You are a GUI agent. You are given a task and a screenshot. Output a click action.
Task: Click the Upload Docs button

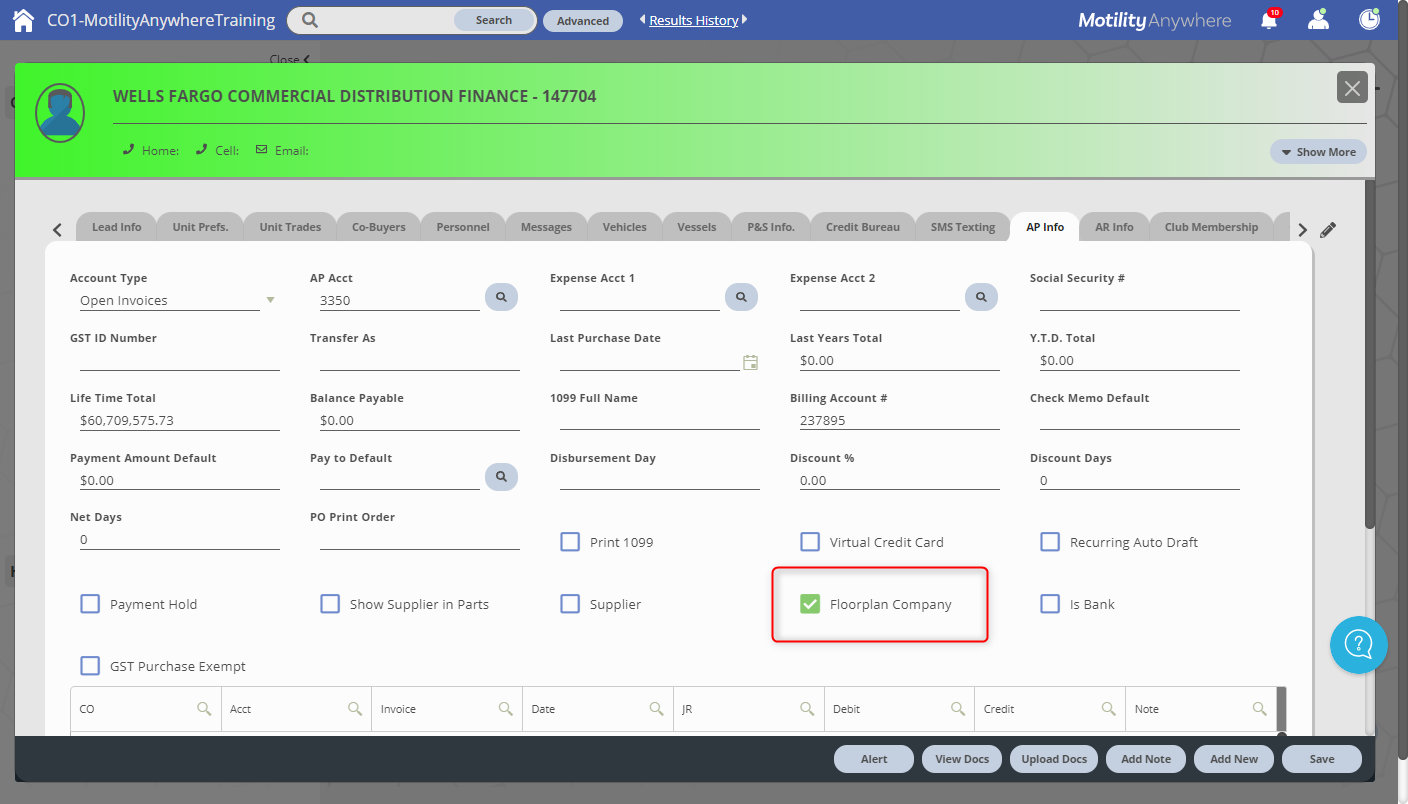coord(1054,759)
